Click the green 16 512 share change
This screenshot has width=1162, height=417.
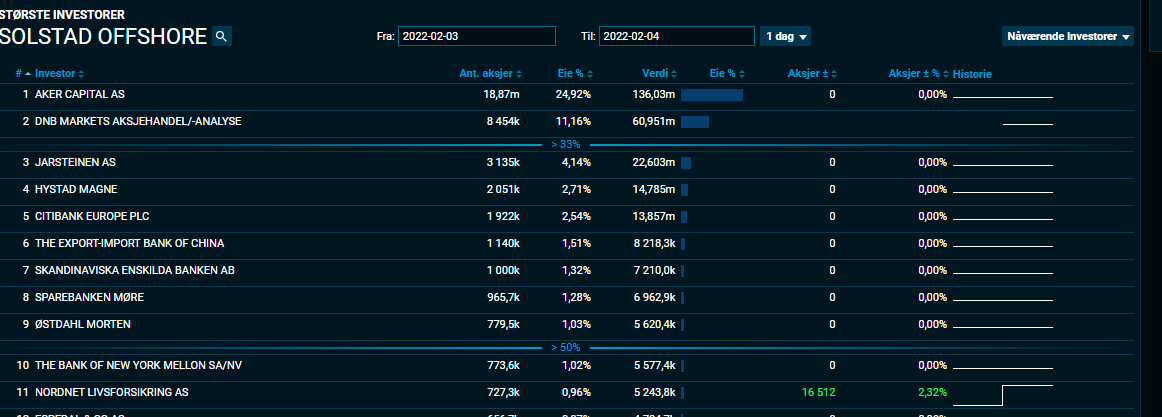click(818, 393)
